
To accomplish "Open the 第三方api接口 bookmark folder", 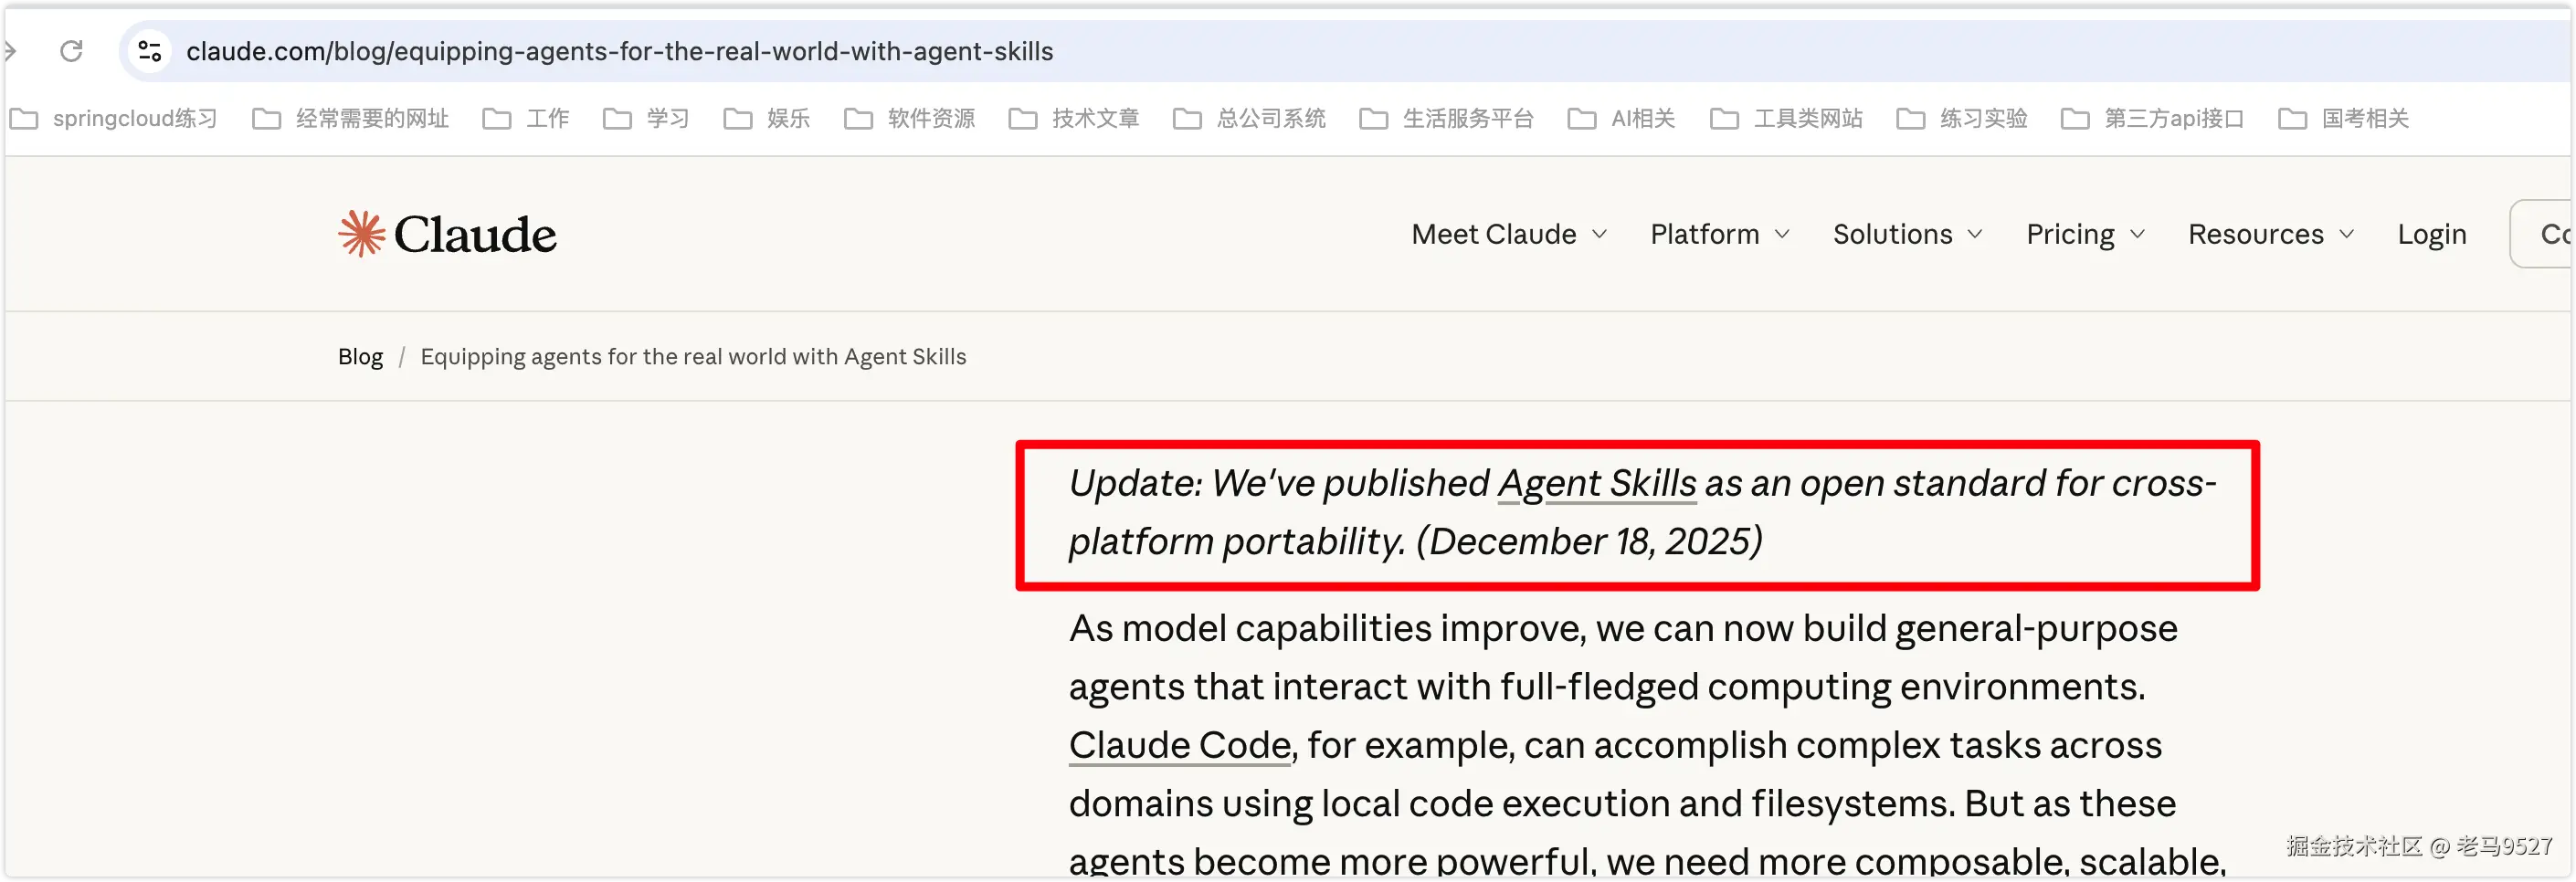I will tap(2153, 119).
